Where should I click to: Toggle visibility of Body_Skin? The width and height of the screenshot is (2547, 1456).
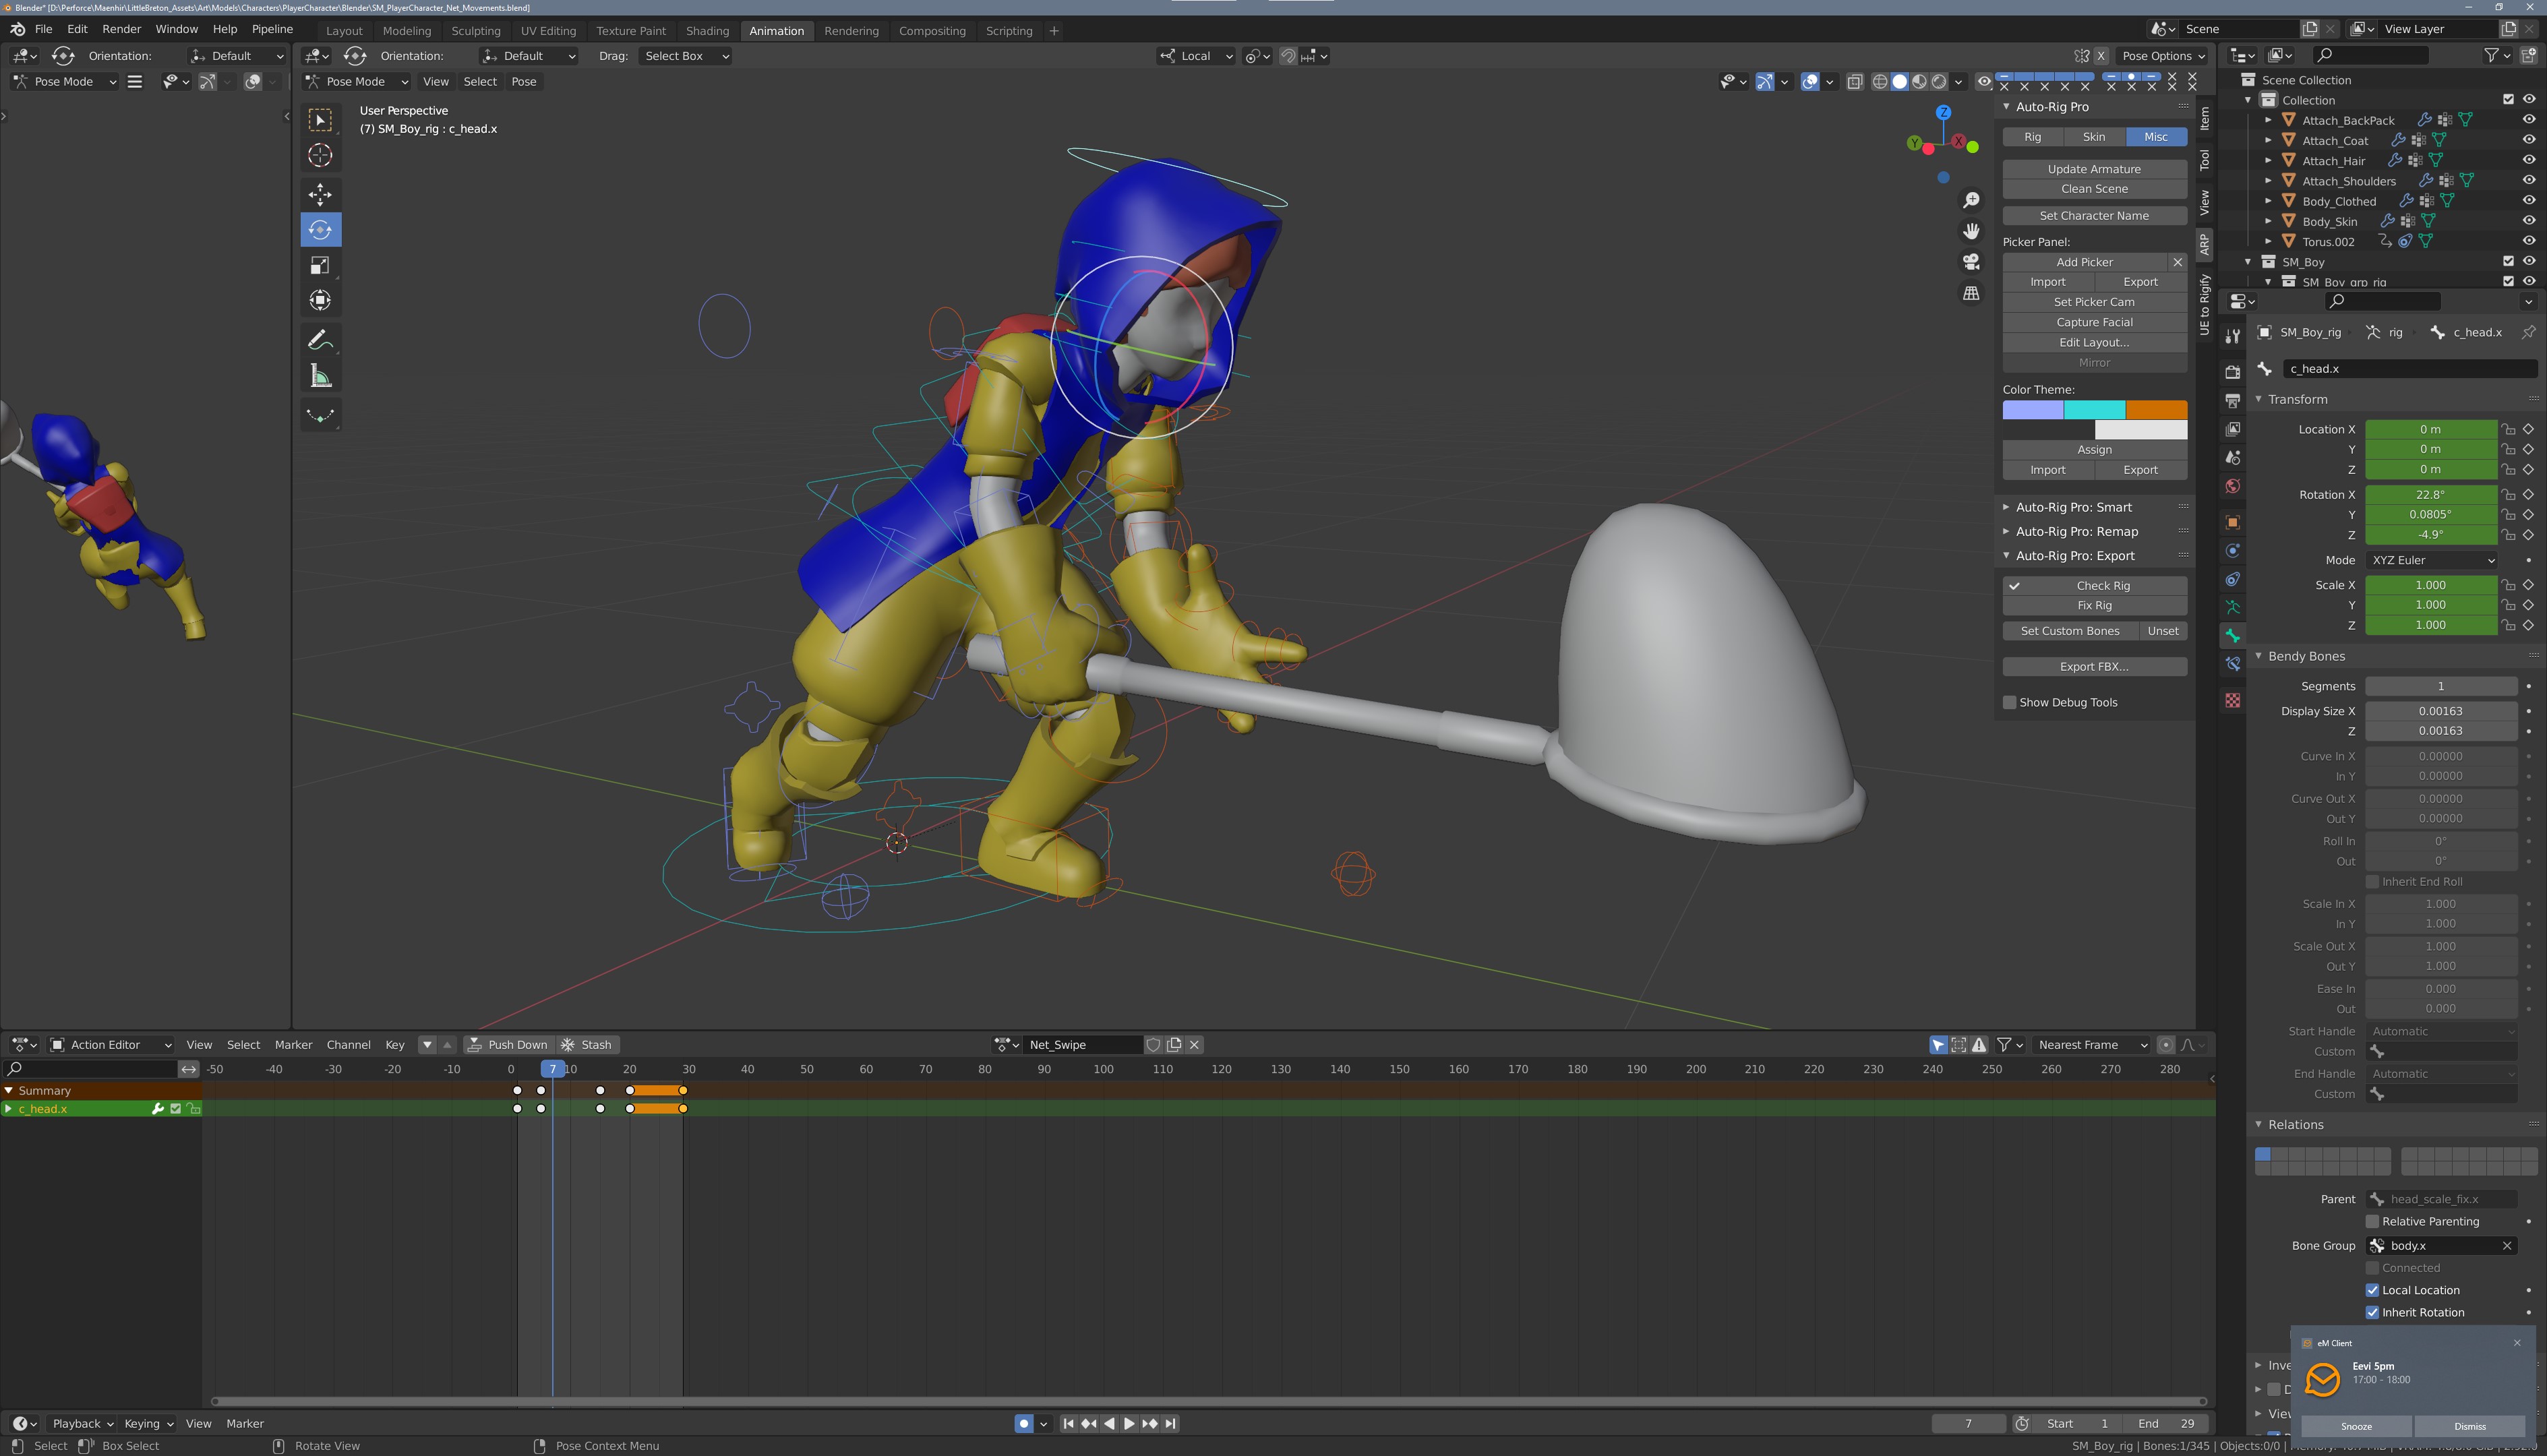point(2528,221)
